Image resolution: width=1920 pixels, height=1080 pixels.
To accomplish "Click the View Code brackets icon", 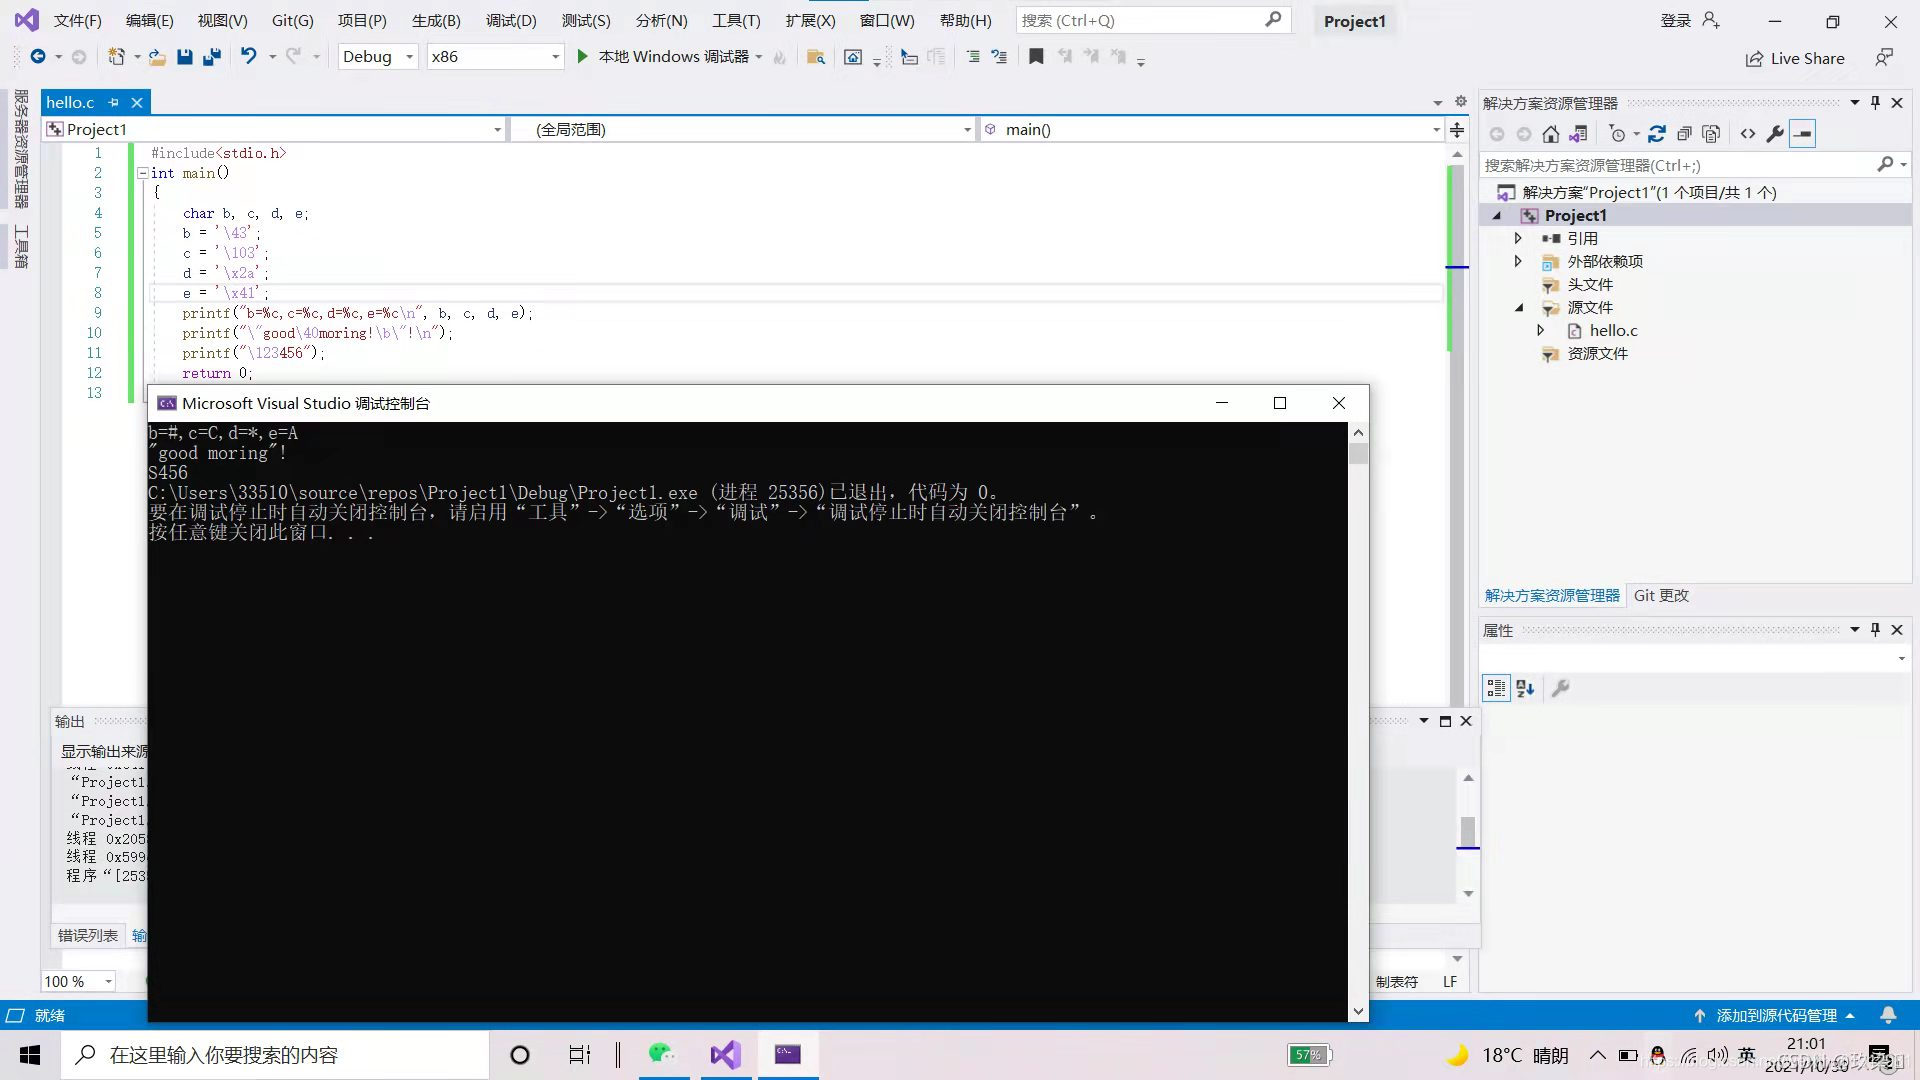I will coord(1747,134).
